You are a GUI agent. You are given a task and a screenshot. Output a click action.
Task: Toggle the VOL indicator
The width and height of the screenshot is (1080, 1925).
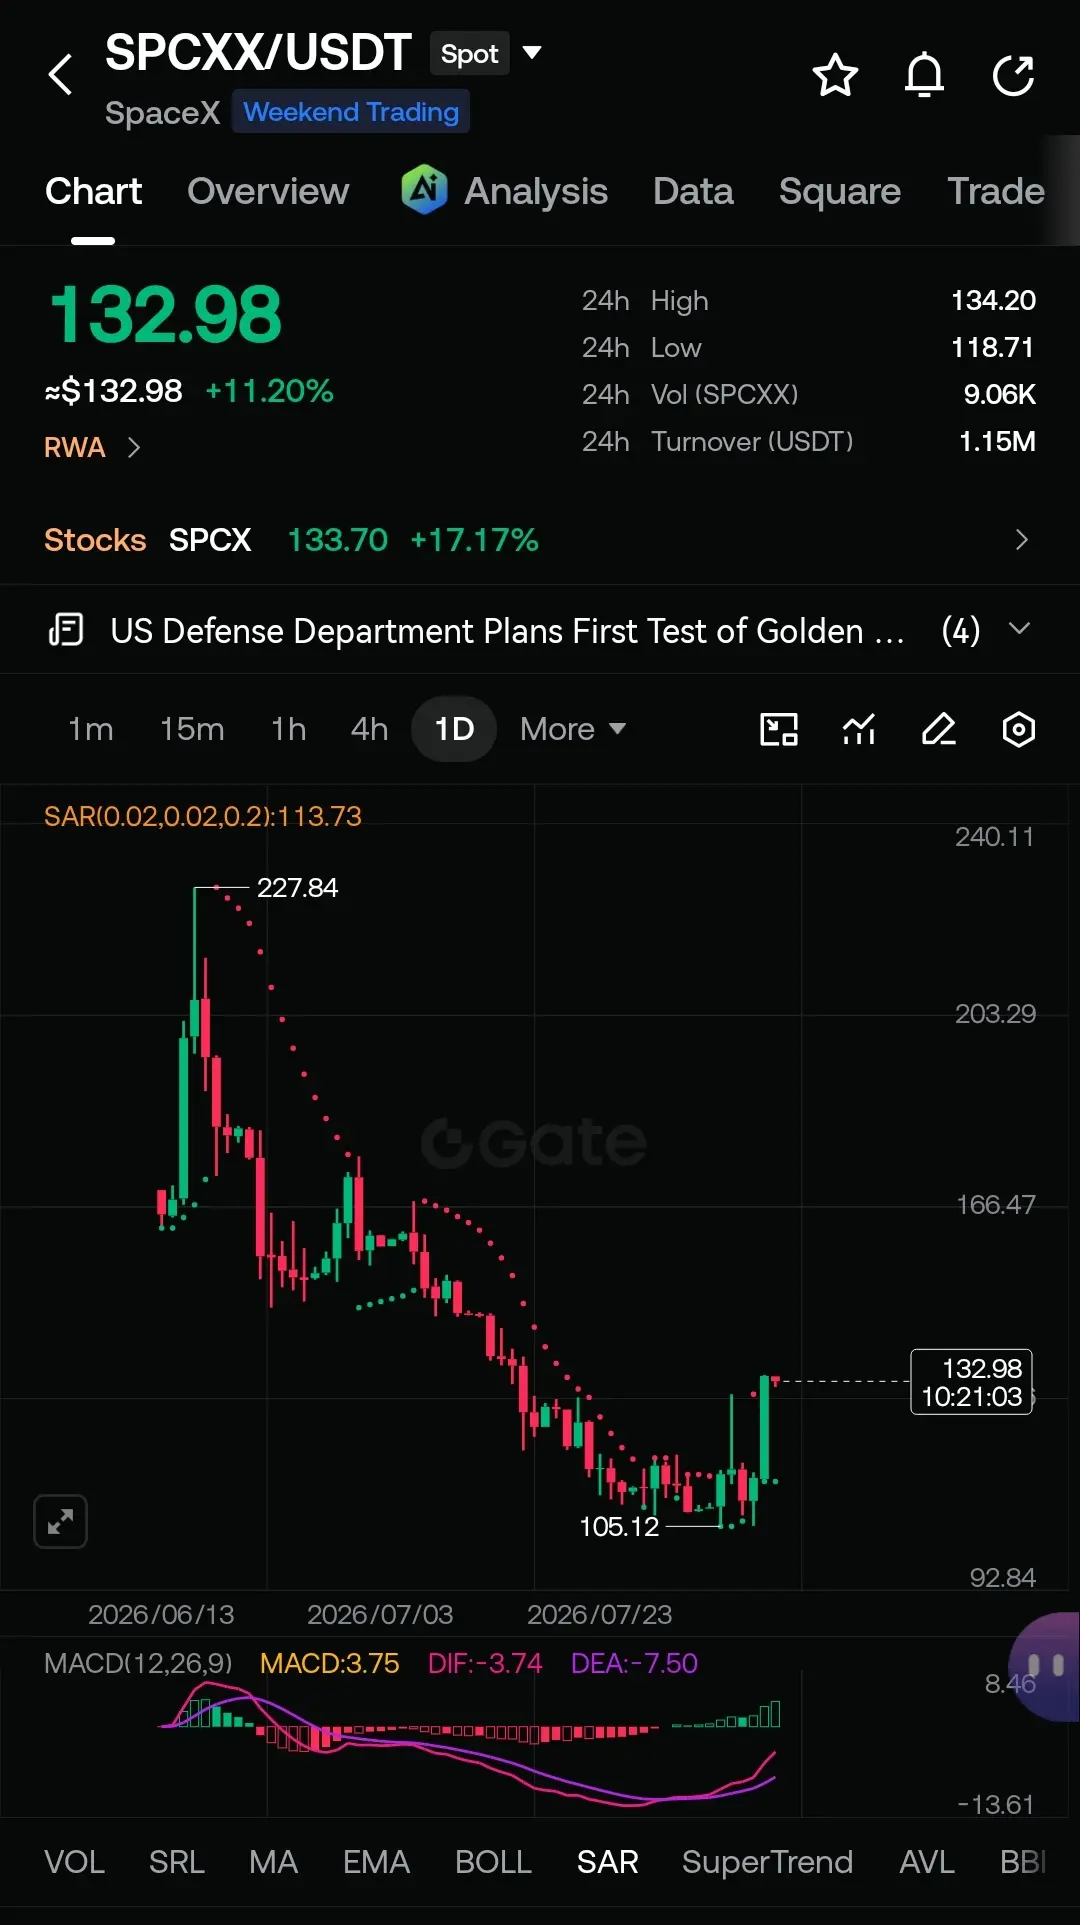[x=74, y=1862]
